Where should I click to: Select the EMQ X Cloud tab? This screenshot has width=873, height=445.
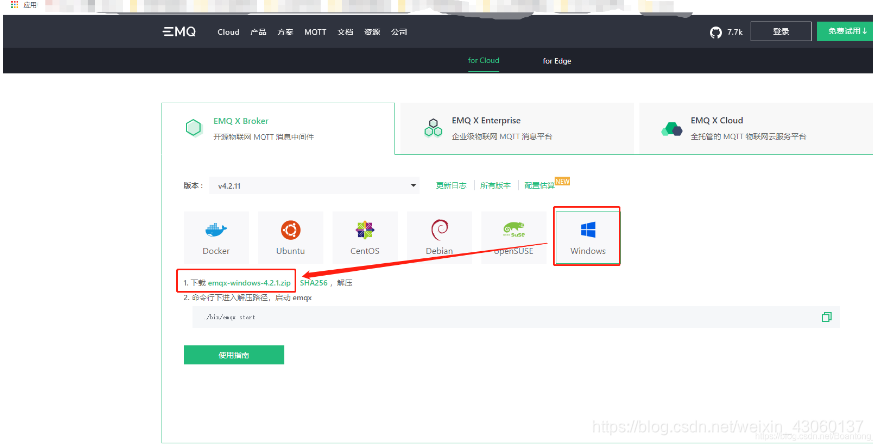pos(756,128)
